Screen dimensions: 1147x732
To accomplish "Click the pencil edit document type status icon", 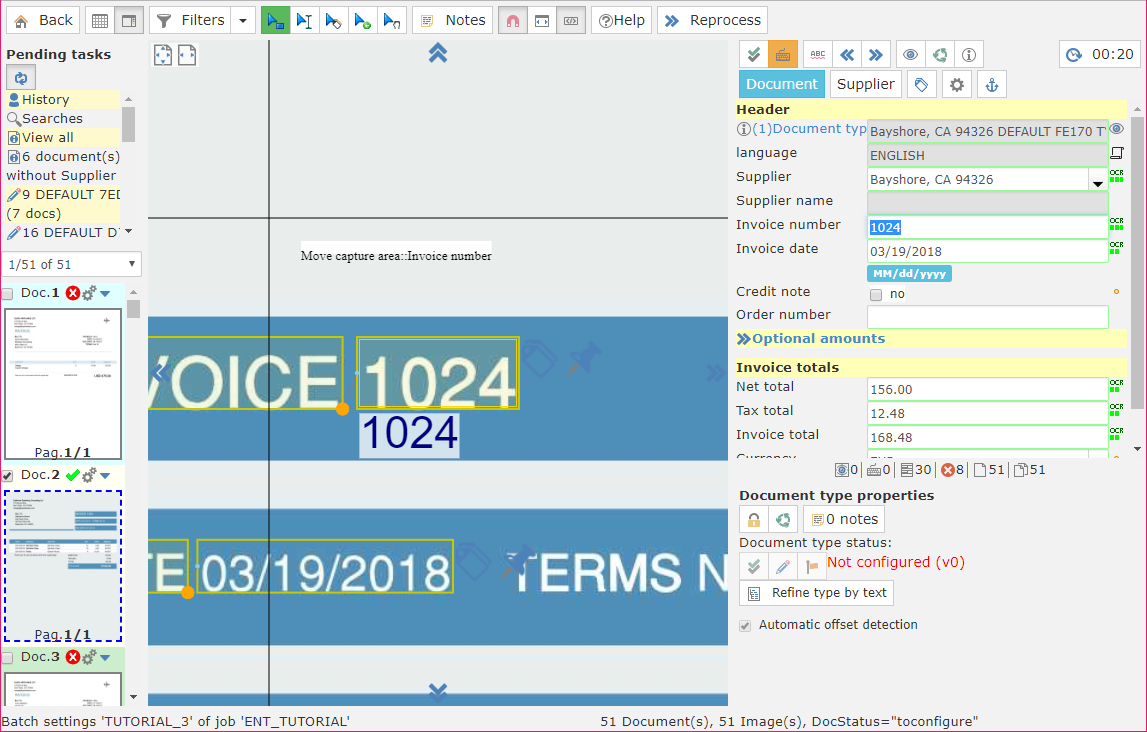I will [783, 566].
